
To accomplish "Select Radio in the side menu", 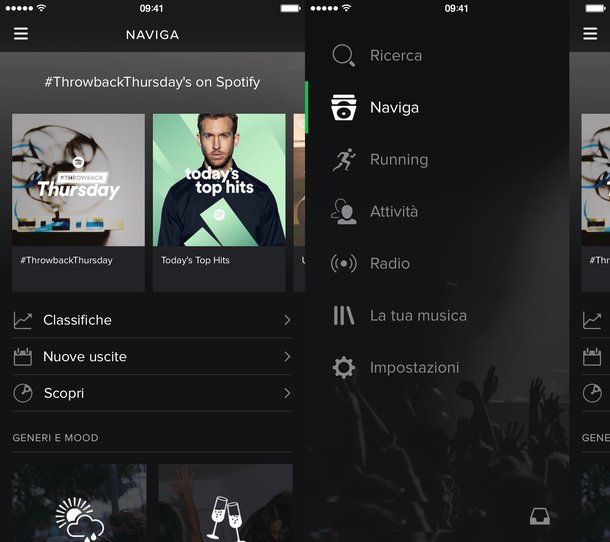I will [x=390, y=263].
